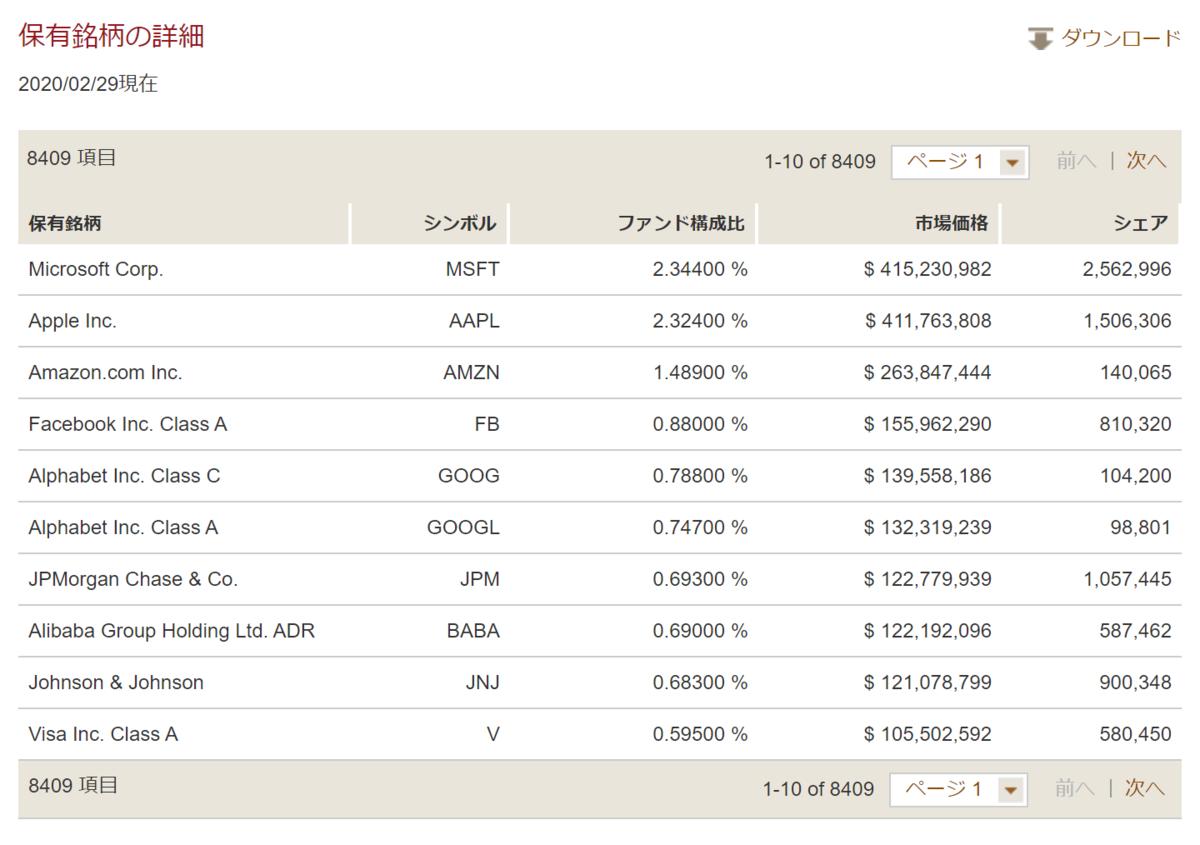Click the 0.88000 % fund weight
This screenshot has height=845, width=1200.
700,424
